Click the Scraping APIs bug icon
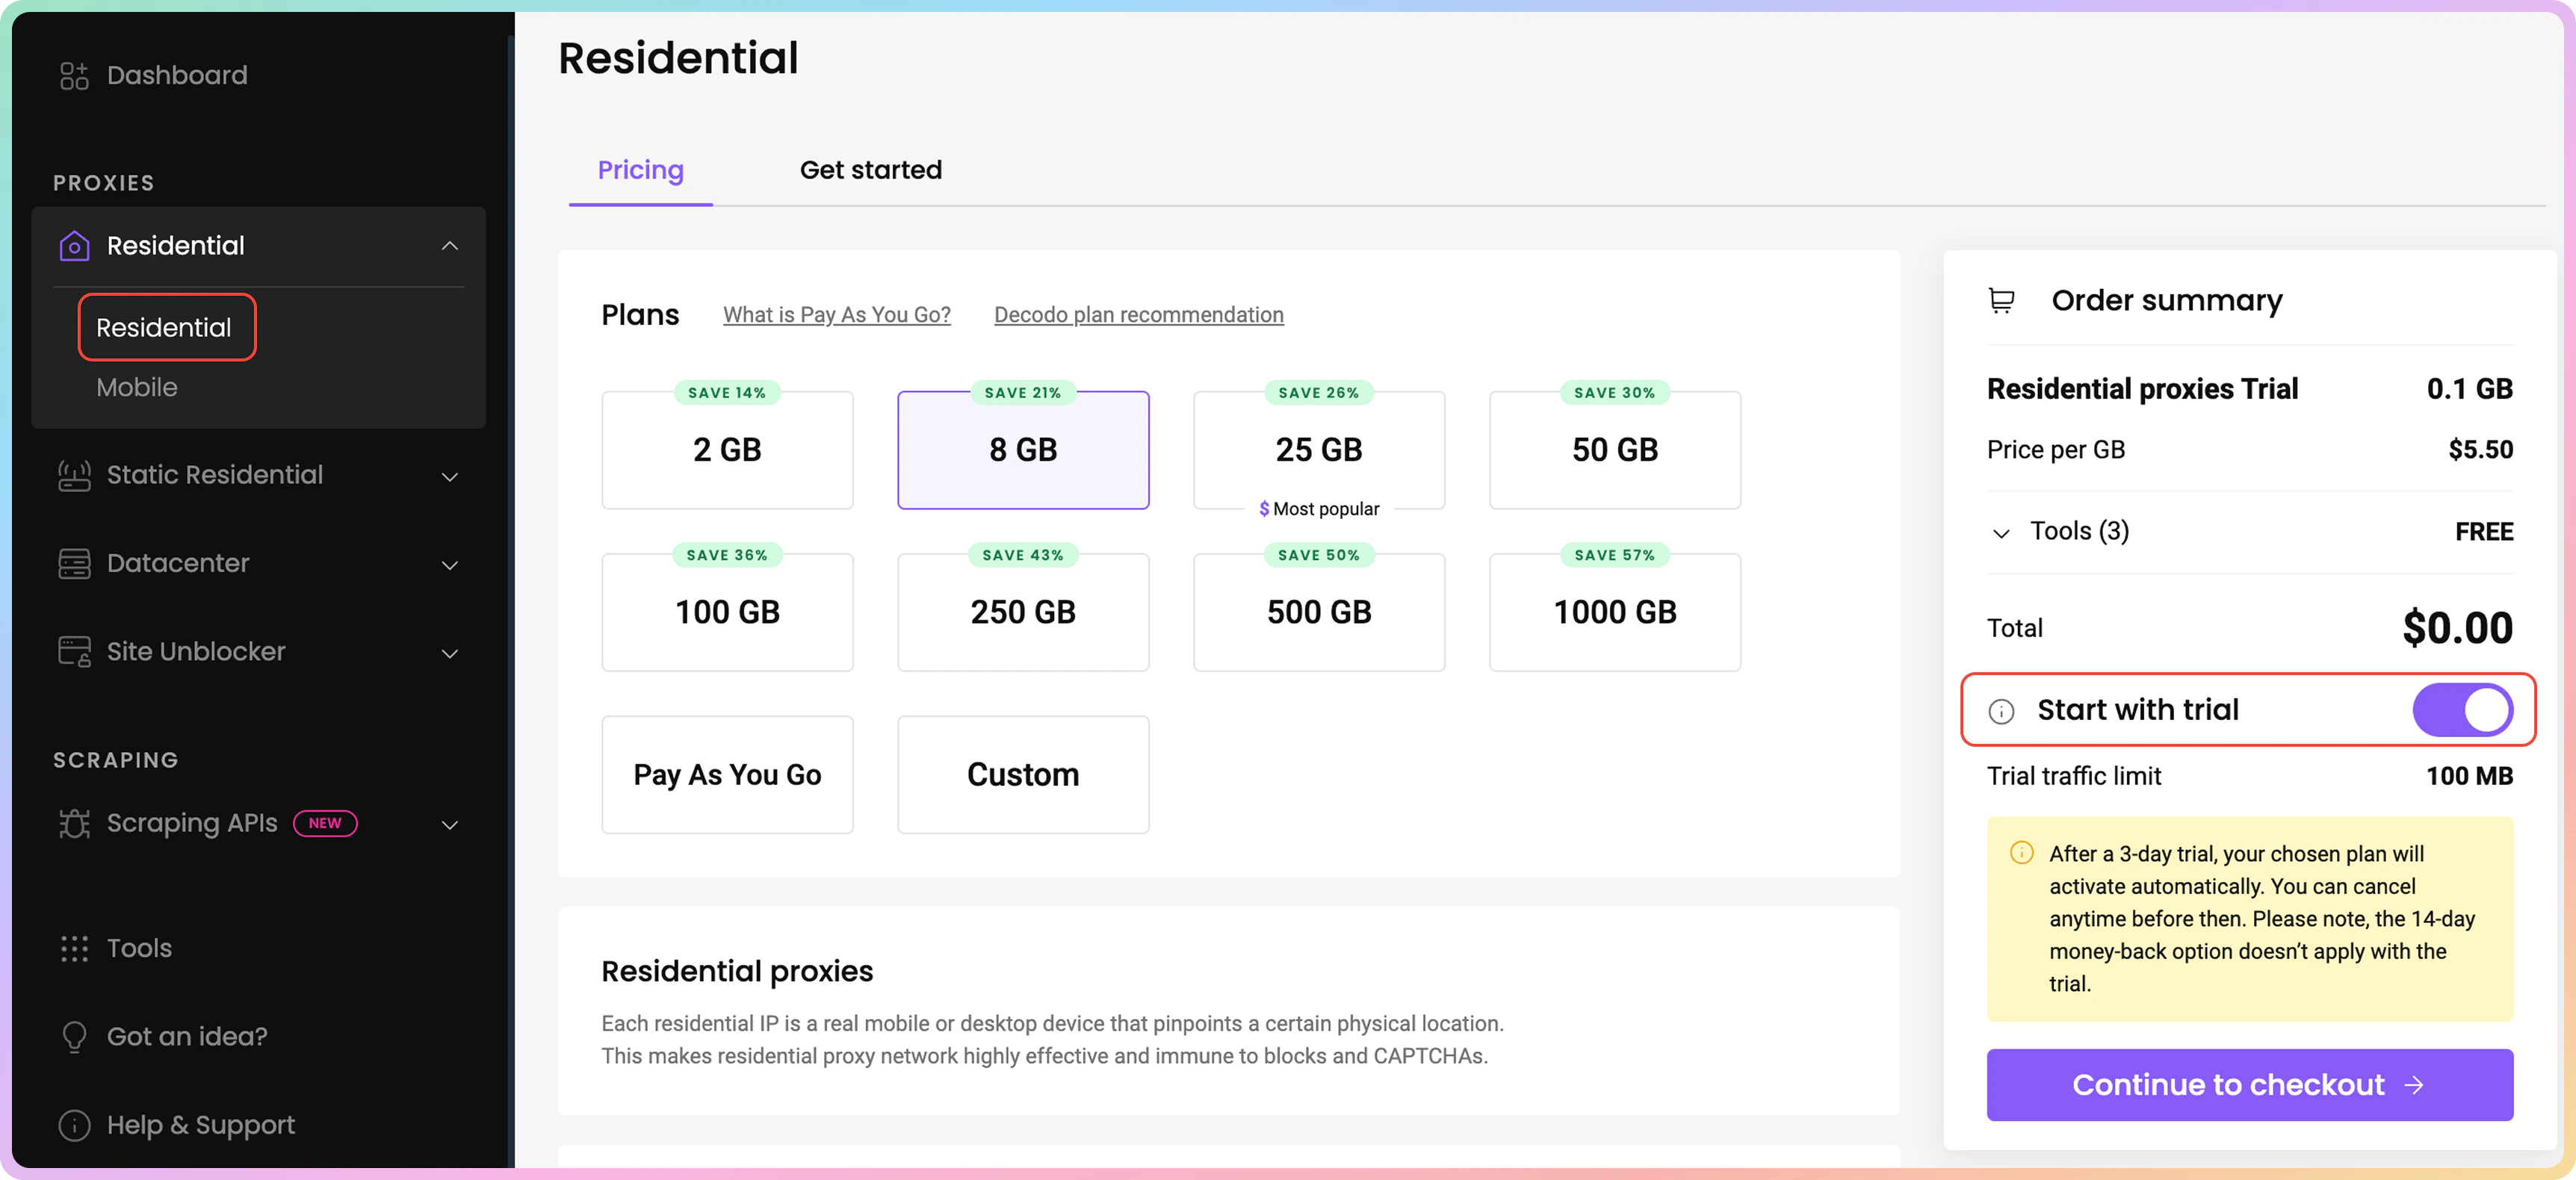The width and height of the screenshot is (2576, 1180). [x=74, y=824]
